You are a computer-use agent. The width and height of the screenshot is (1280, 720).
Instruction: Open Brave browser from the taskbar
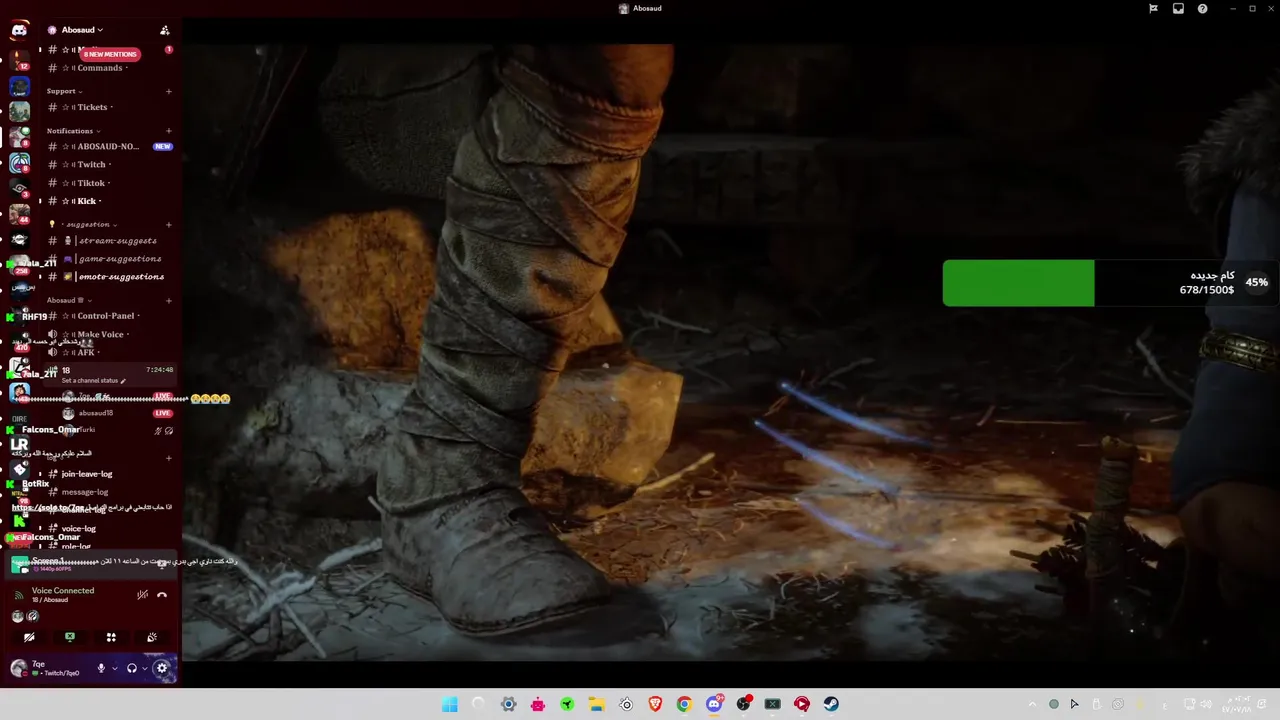[655, 704]
